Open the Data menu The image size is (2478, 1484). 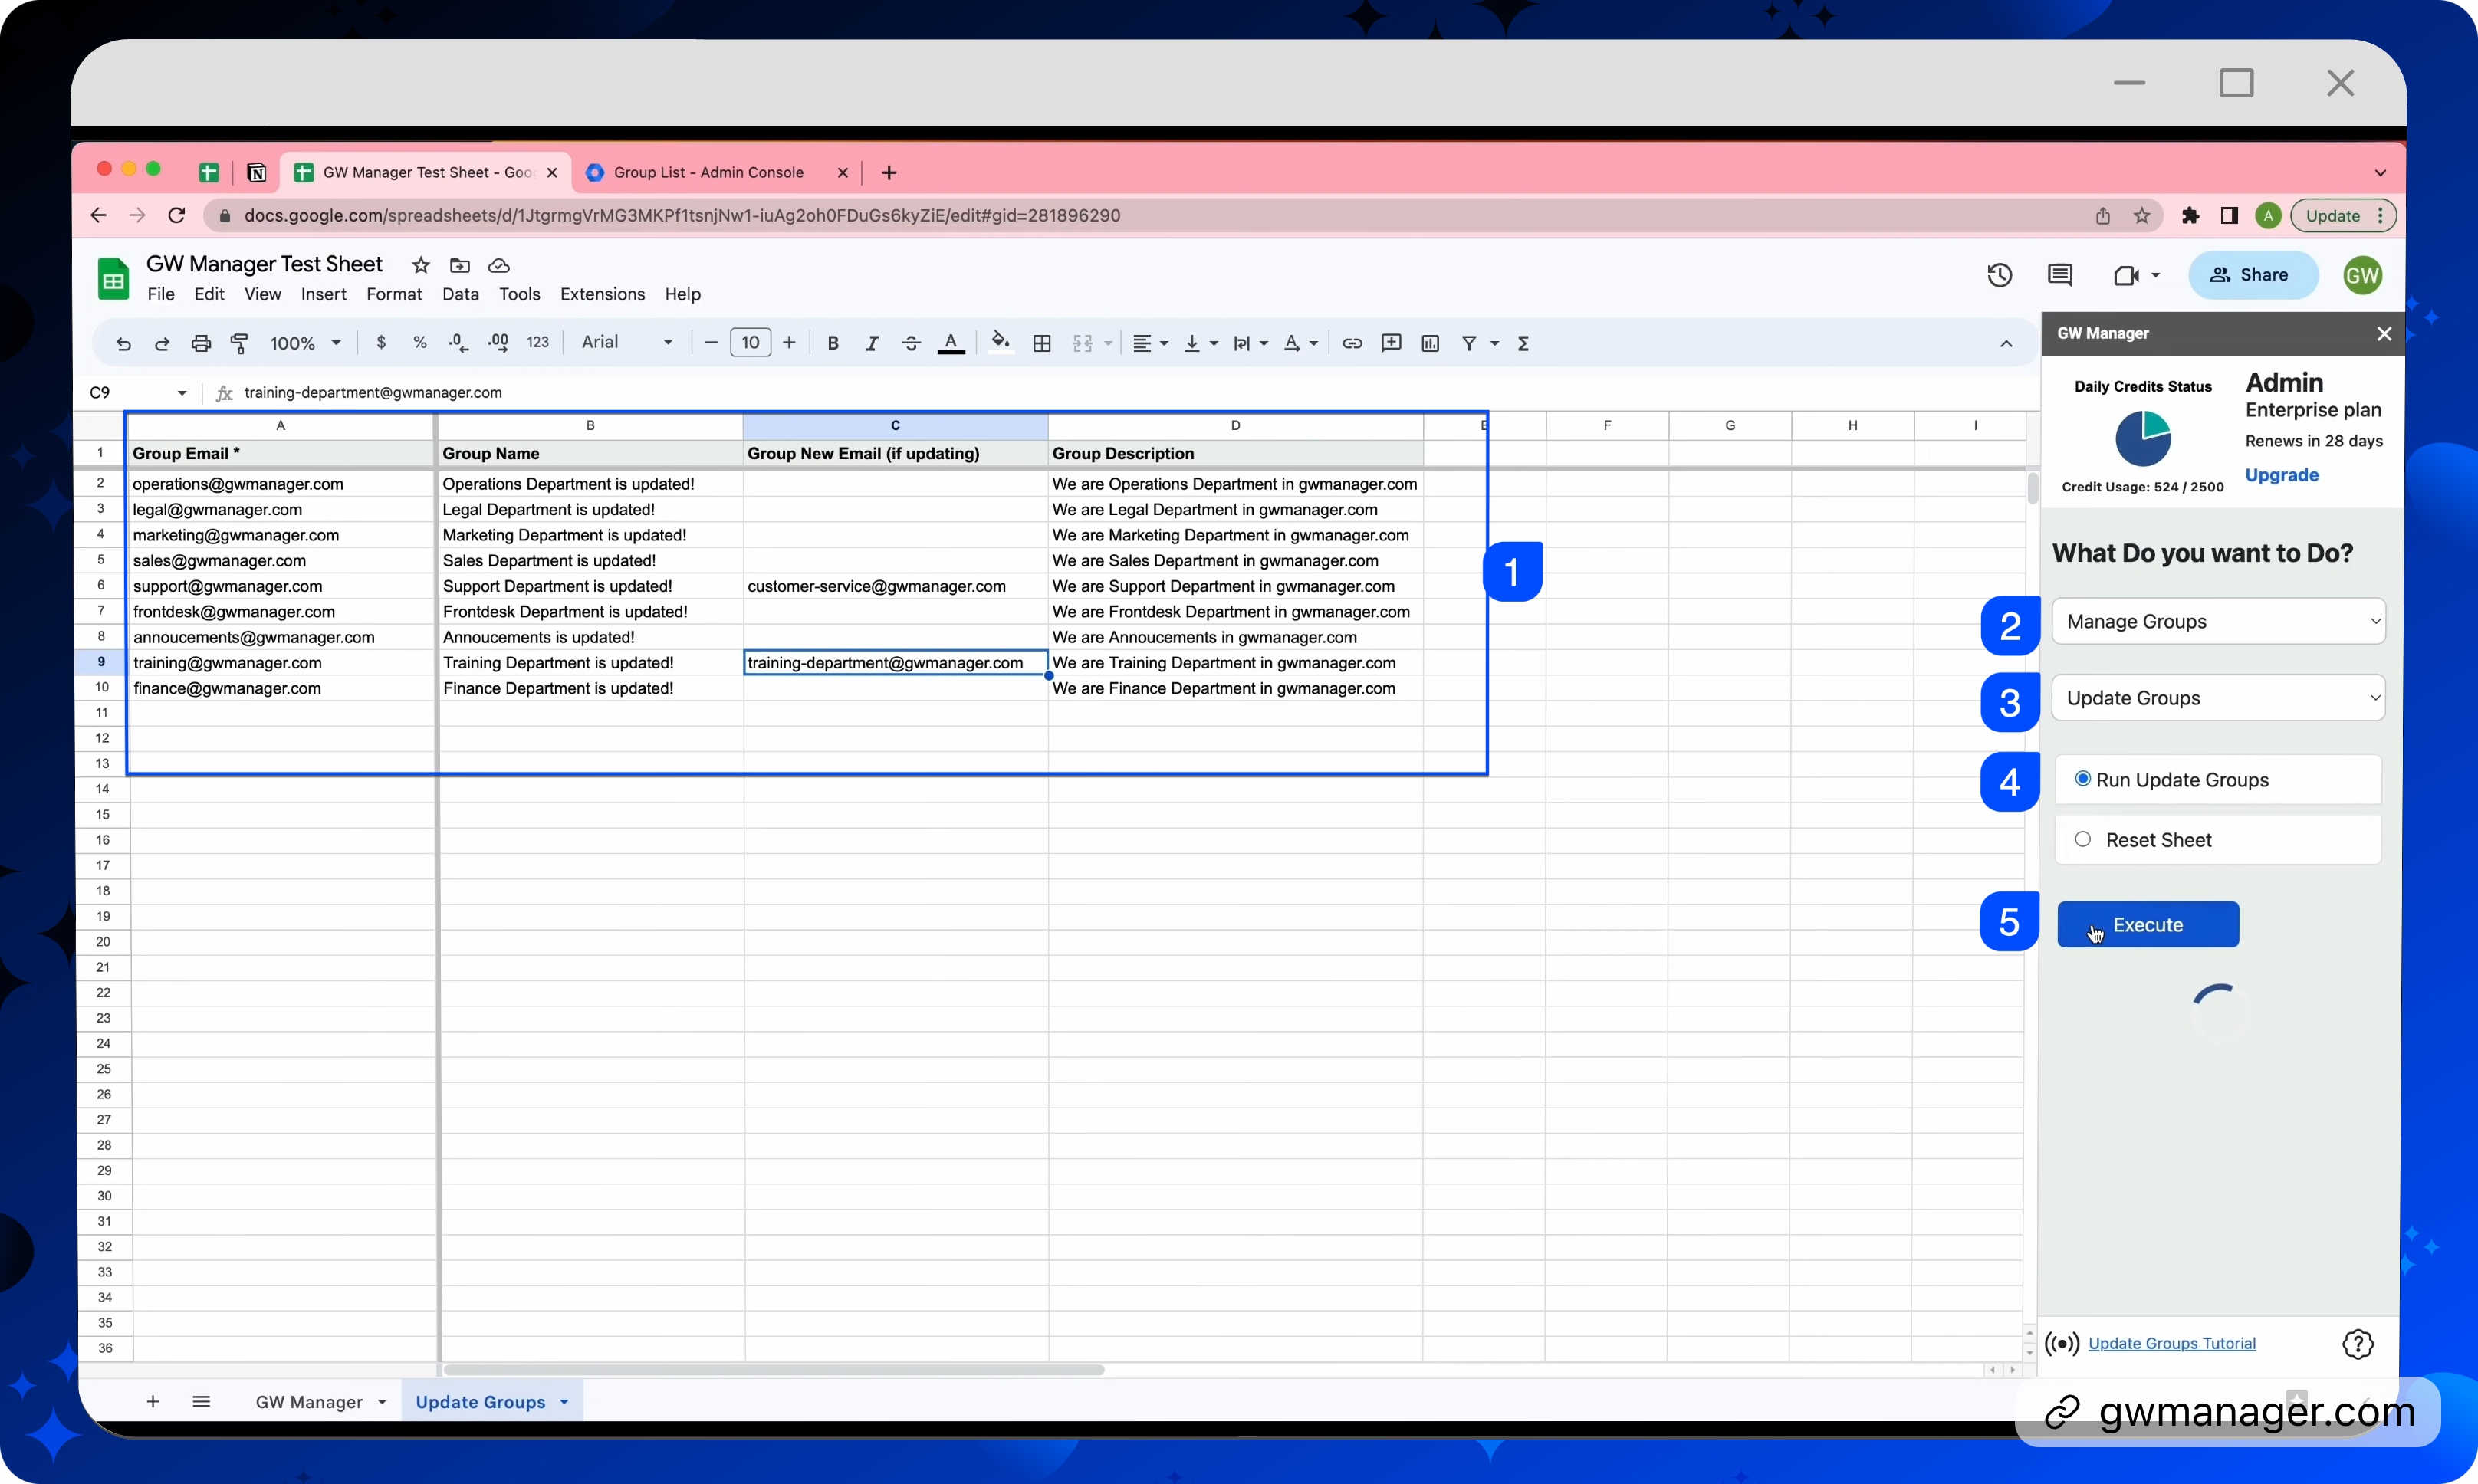point(460,294)
